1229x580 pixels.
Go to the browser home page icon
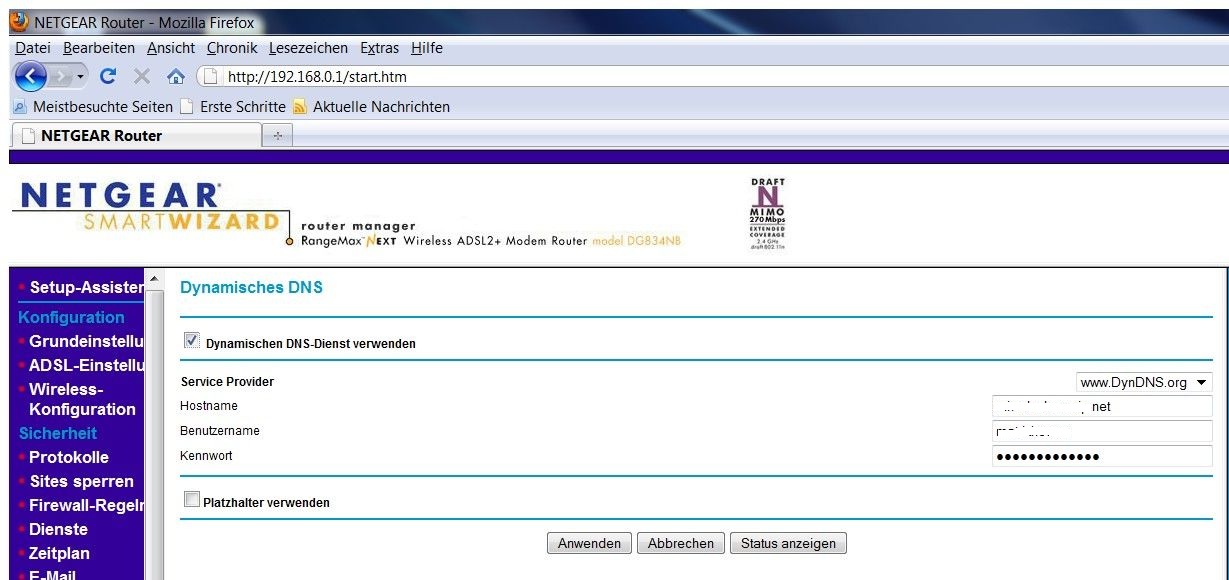(x=176, y=76)
